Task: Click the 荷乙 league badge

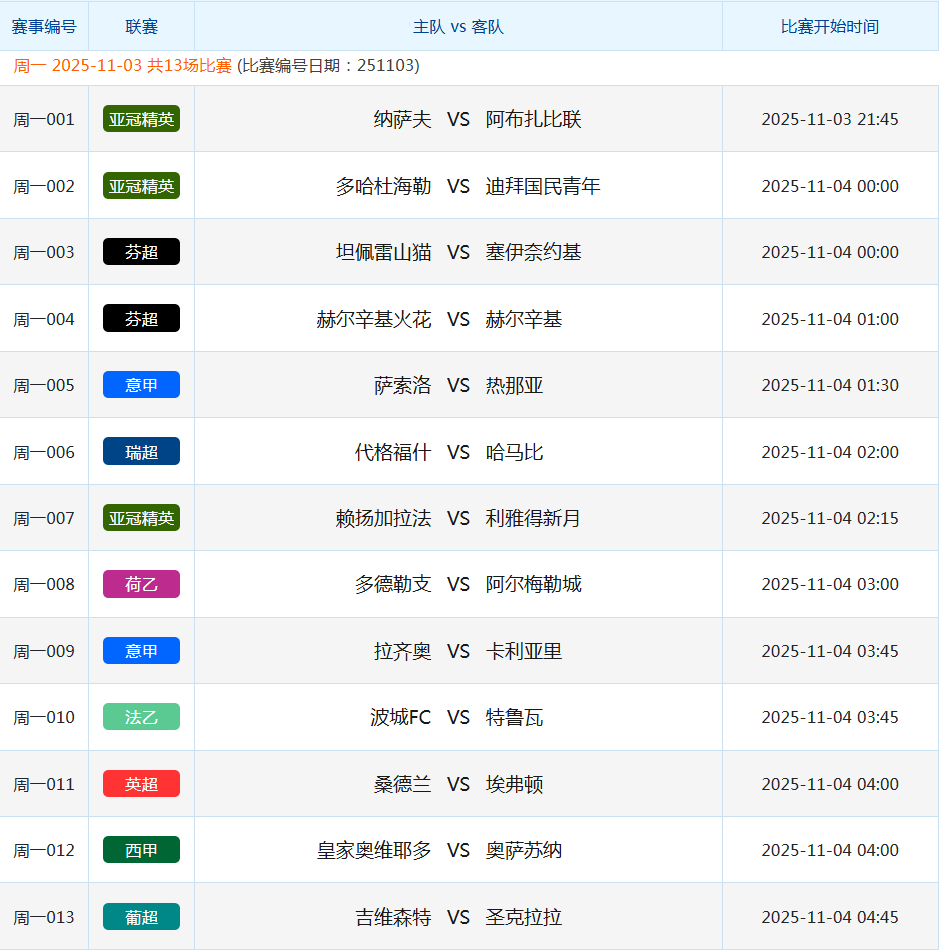Action: coord(141,584)
